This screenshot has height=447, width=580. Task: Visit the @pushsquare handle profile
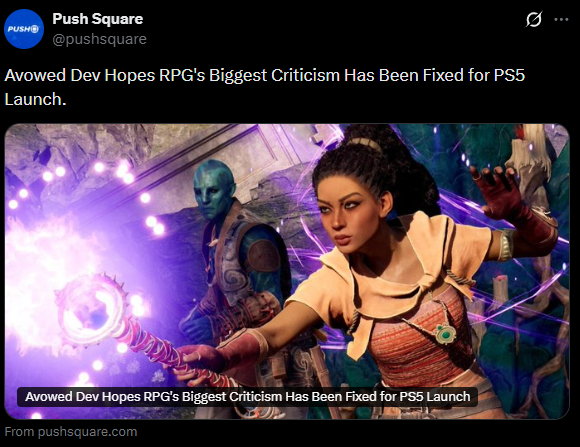click(x=100, y=39)
